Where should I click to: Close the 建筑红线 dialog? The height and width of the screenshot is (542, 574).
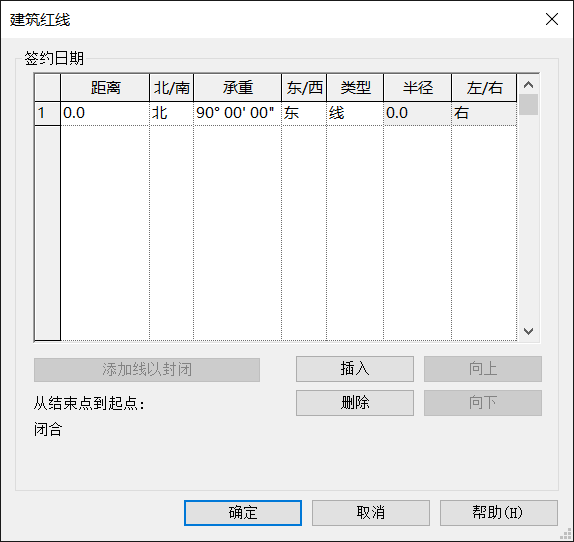tap(552, 19)
